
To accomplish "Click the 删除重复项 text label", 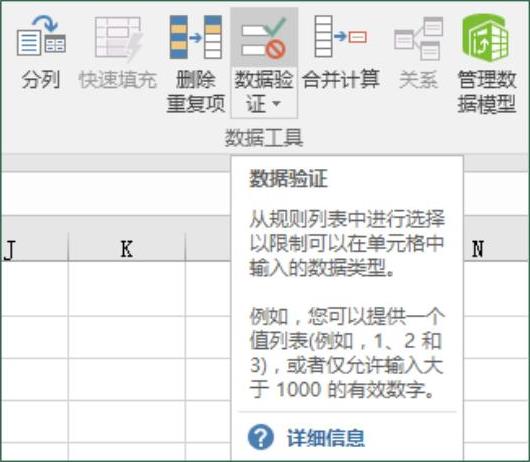I will click(x=196, y=91).
